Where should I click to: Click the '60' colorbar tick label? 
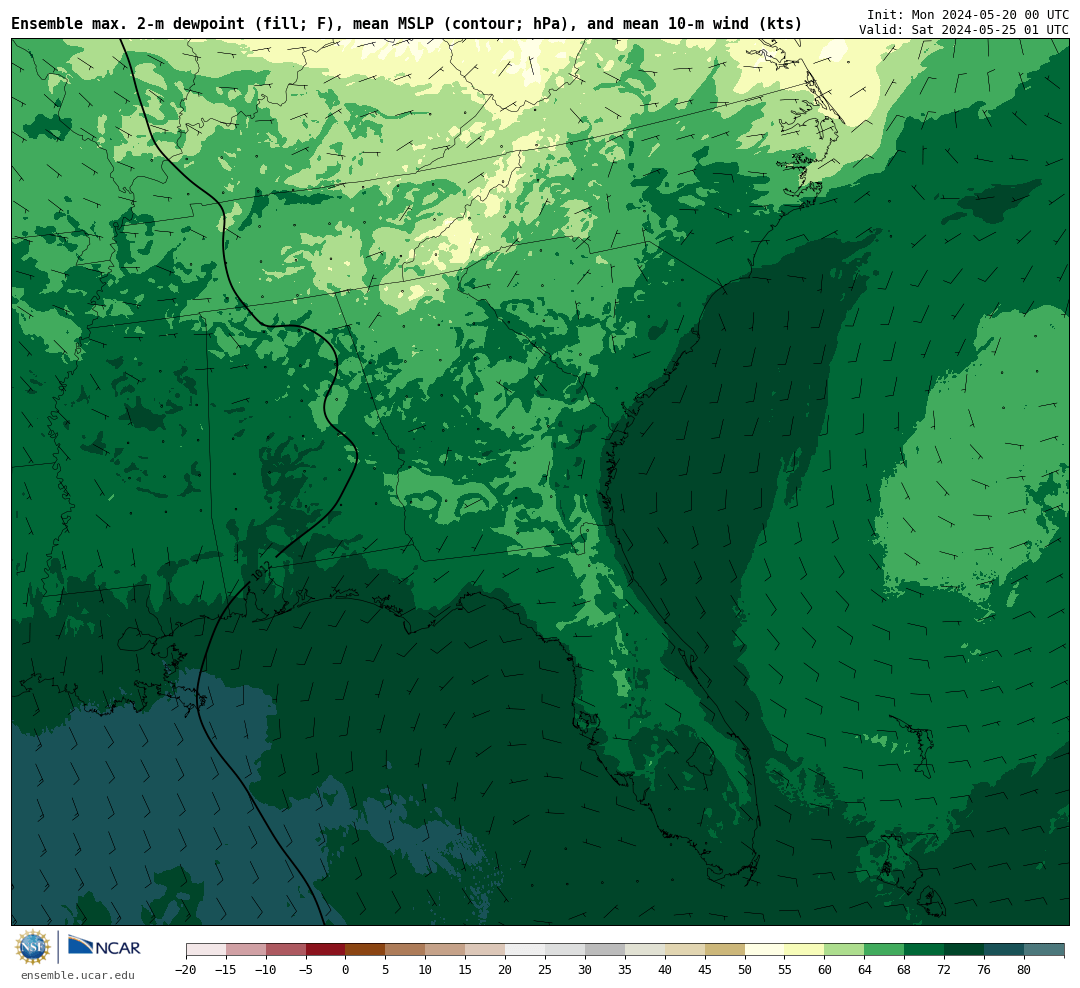[x=825, y=970]
